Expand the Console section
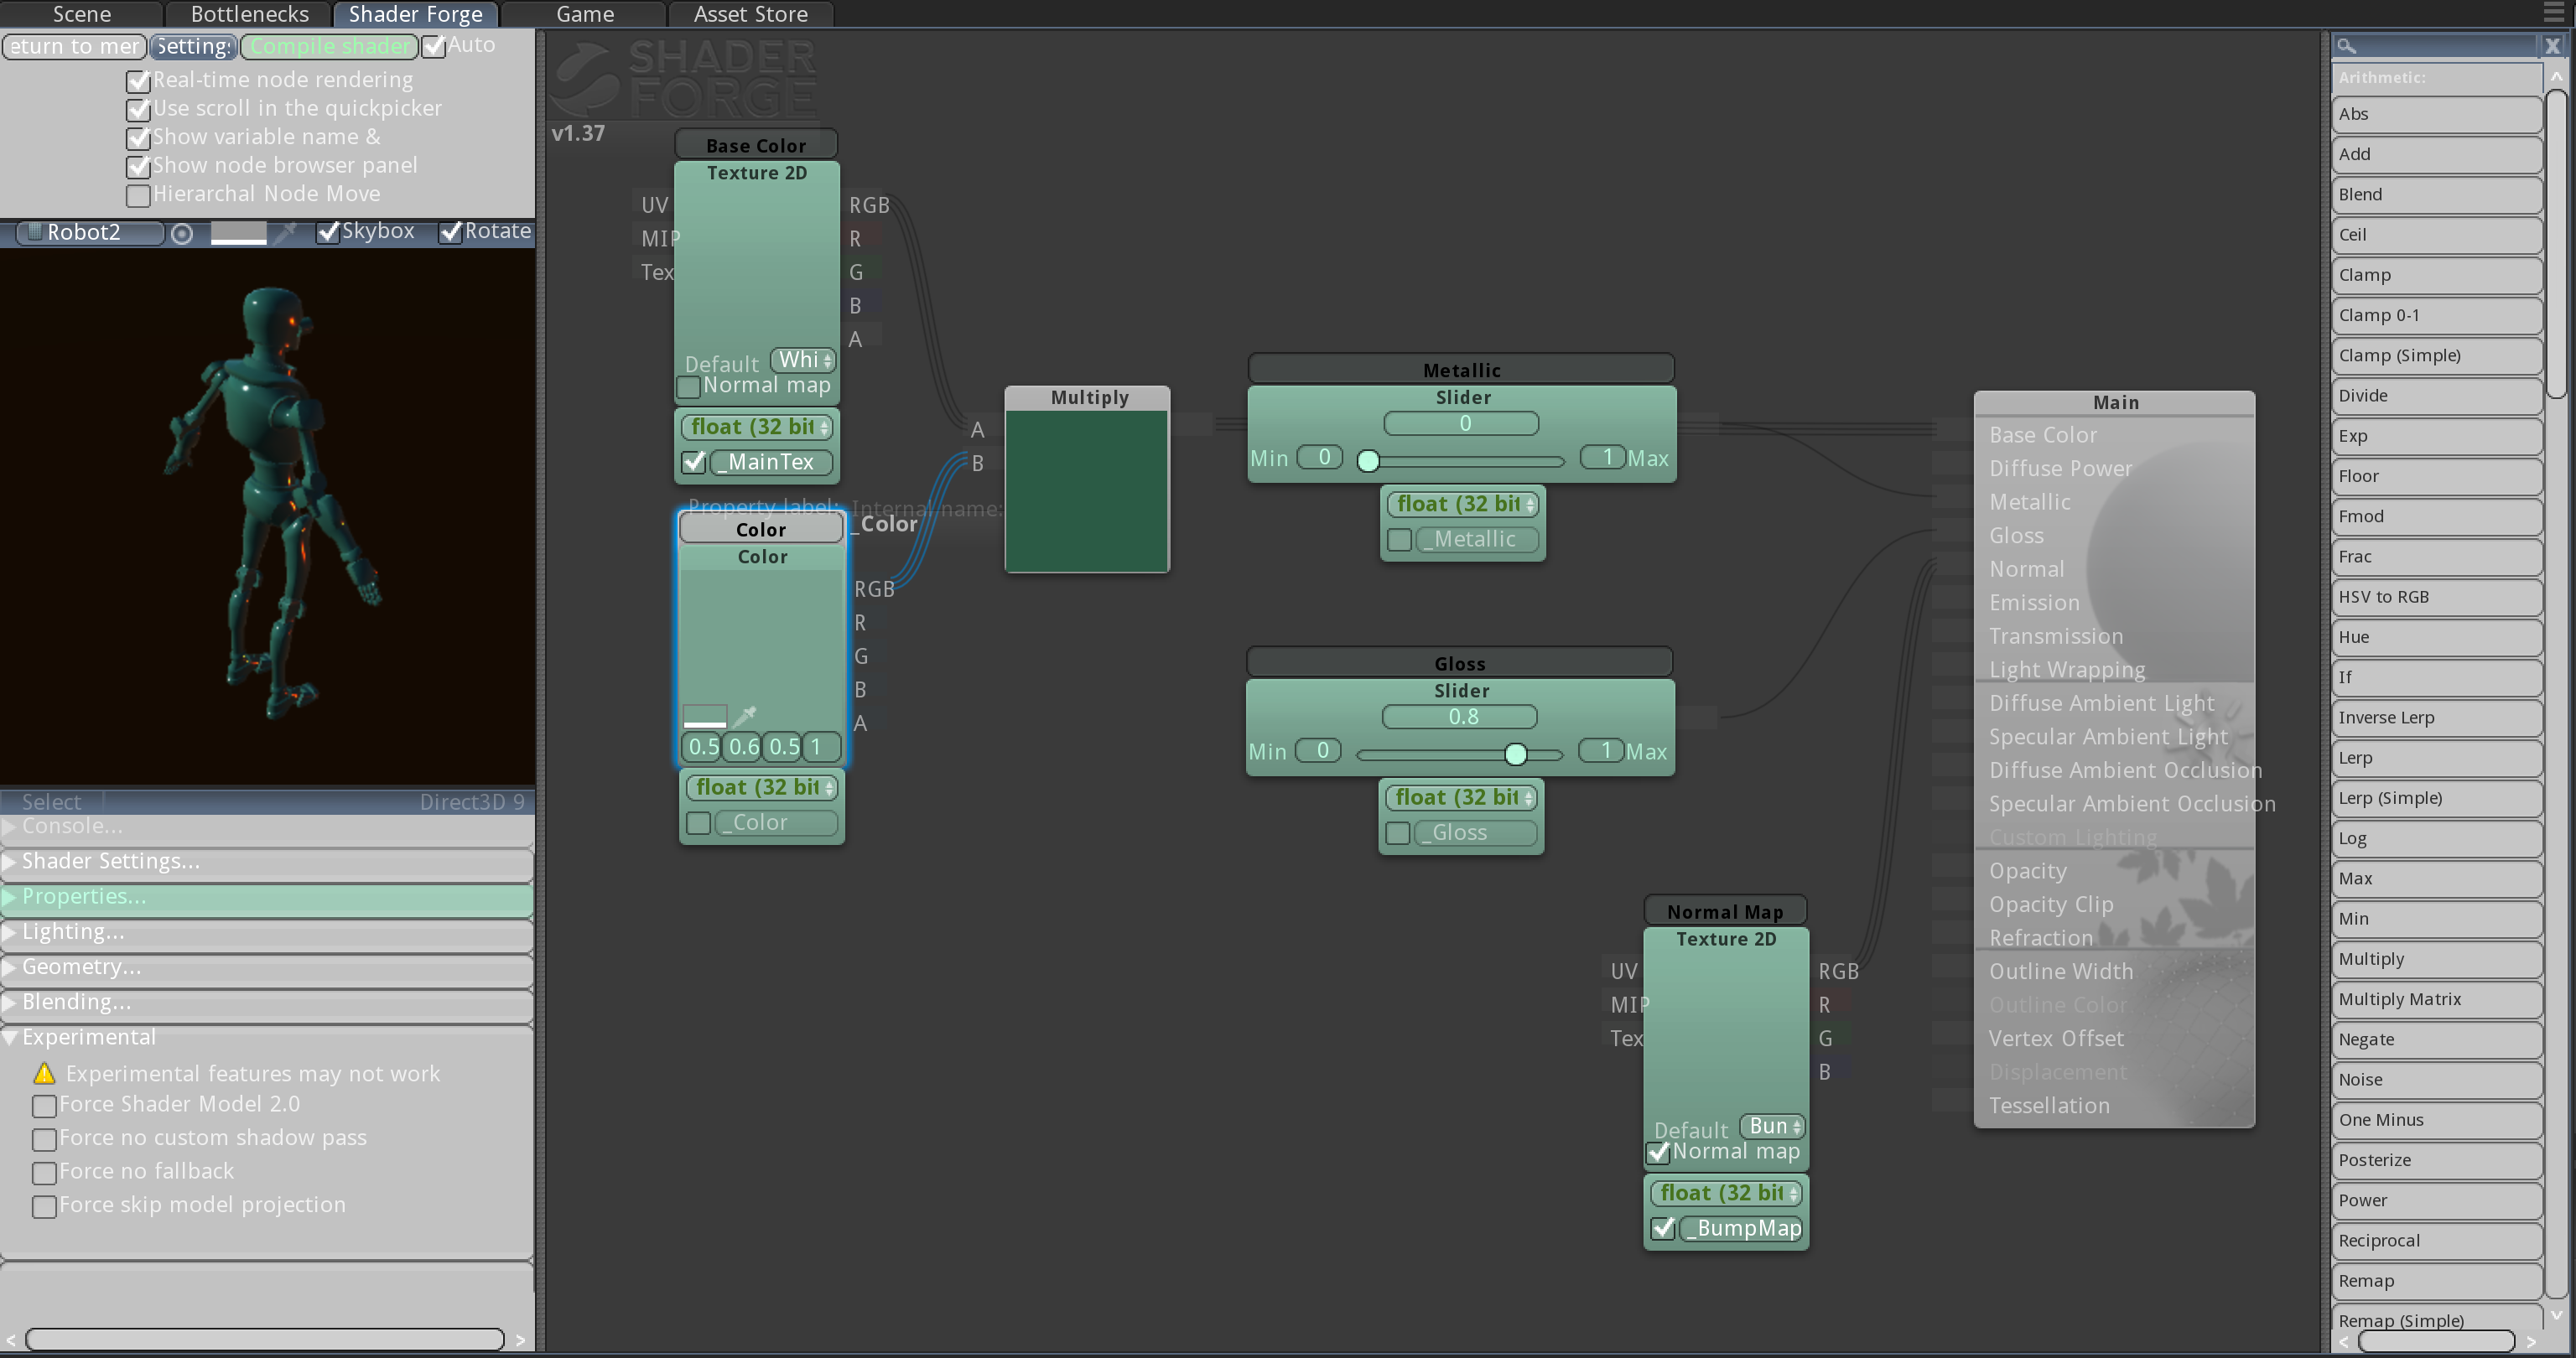Screen dimensions: 2576x1358 coord(267,827)
